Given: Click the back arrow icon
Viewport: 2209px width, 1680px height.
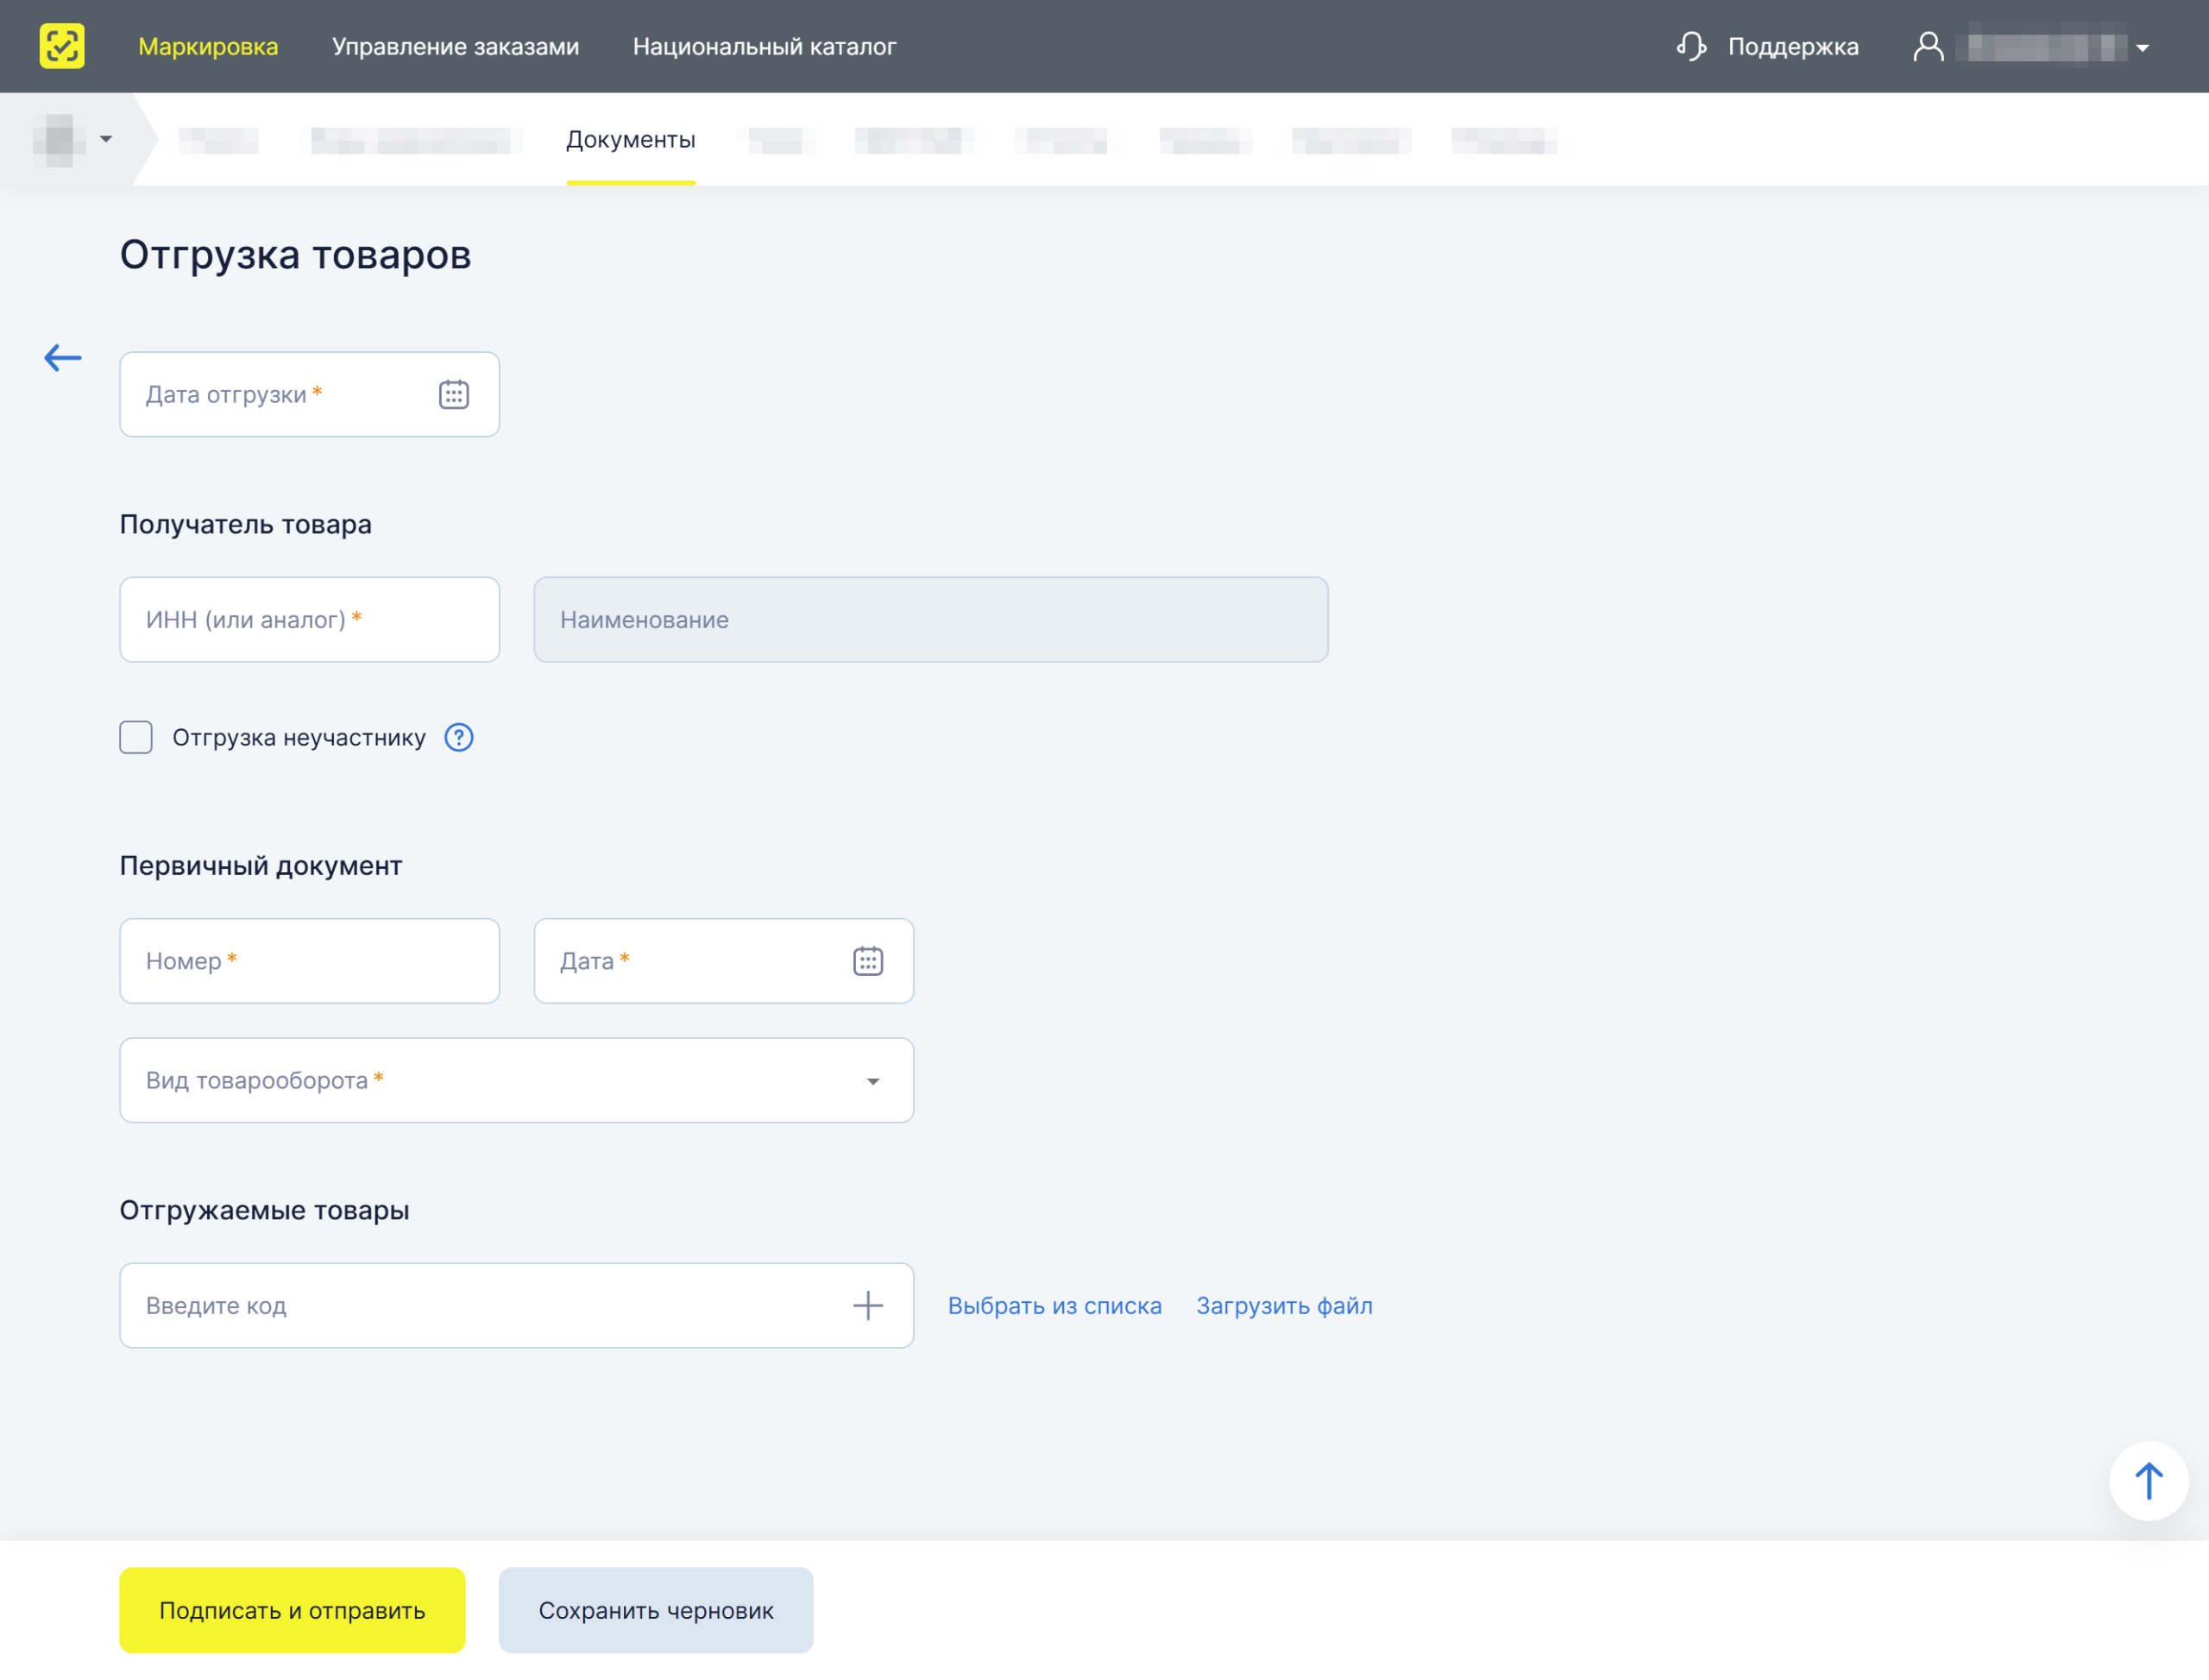Looking at the screenshot, I should pos(62,358).
